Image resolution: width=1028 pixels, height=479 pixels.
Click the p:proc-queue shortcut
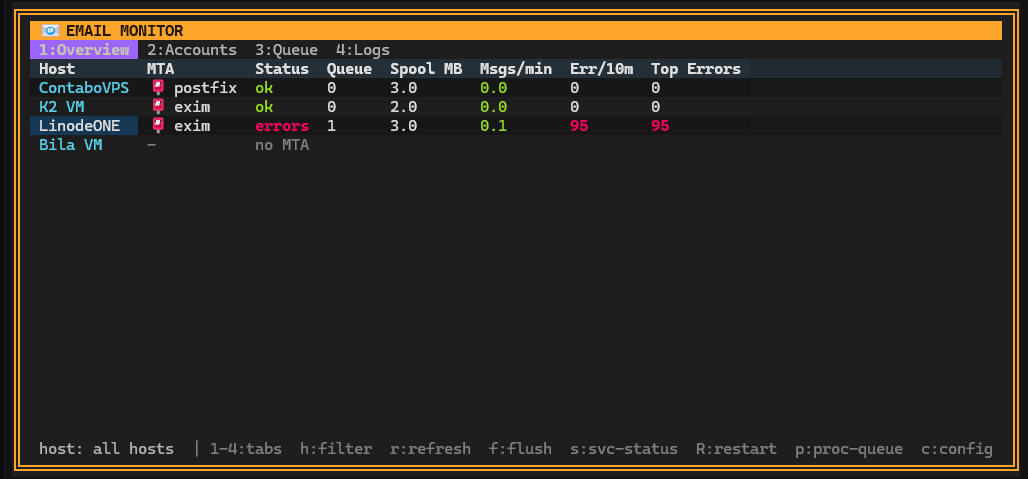[849, 449]
